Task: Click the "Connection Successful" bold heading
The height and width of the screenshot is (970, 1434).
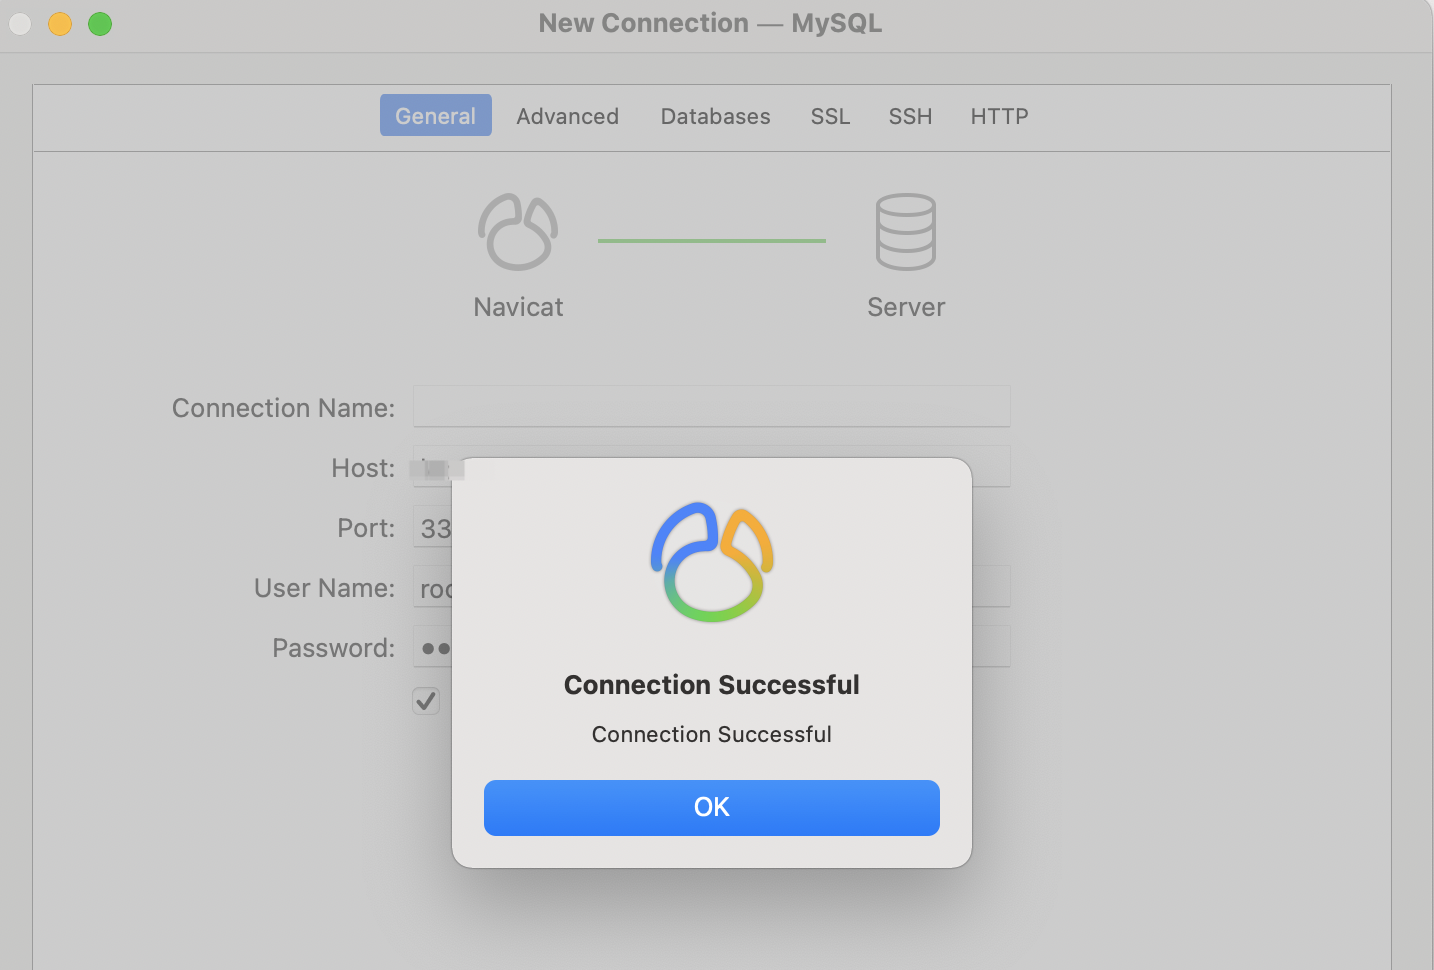Action: click(711, 685)
